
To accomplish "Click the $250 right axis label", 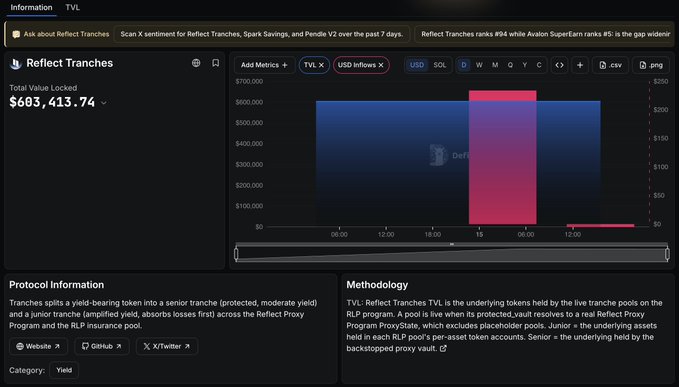I will pos(660,81).
